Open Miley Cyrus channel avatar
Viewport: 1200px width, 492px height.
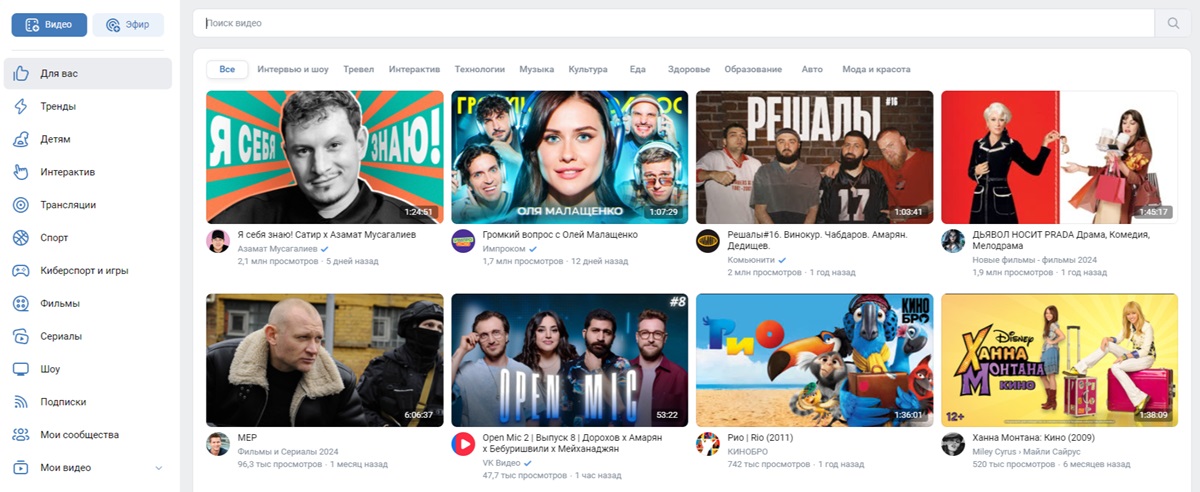[x=953, y=444]
